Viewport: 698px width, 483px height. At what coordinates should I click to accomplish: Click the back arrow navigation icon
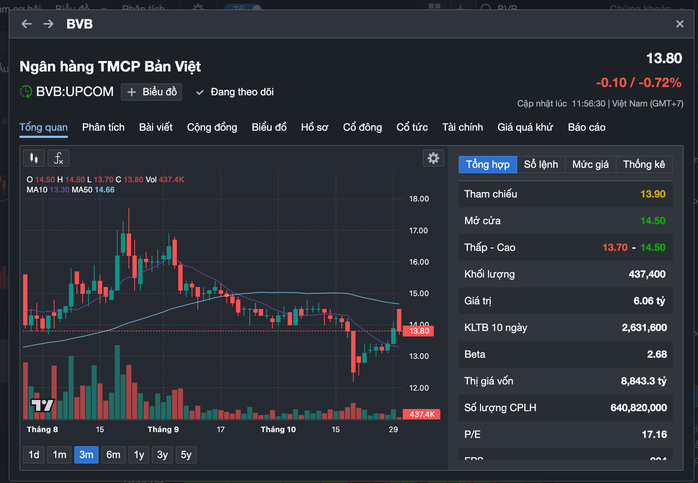(x=26, y=23)
